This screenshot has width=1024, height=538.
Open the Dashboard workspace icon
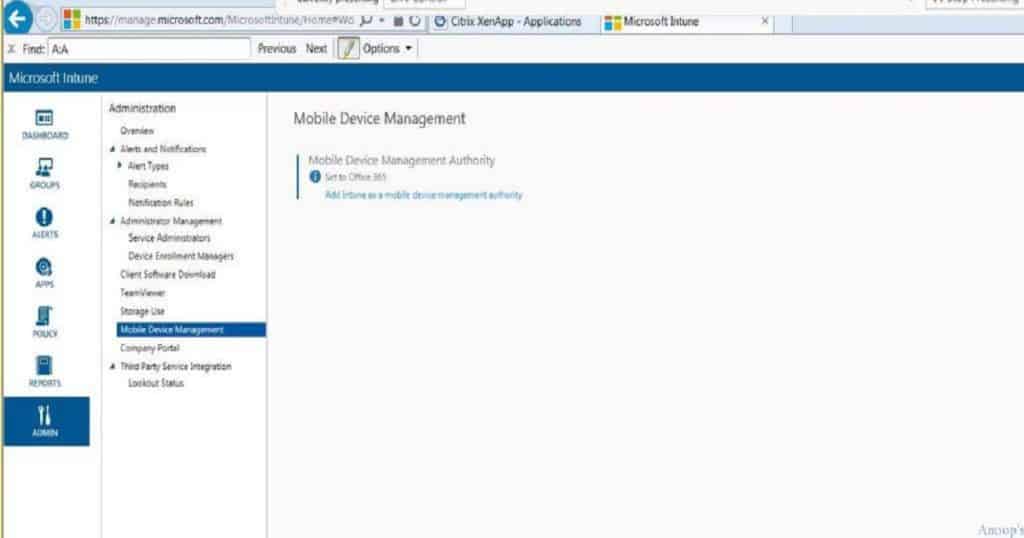tap(45, 124)
